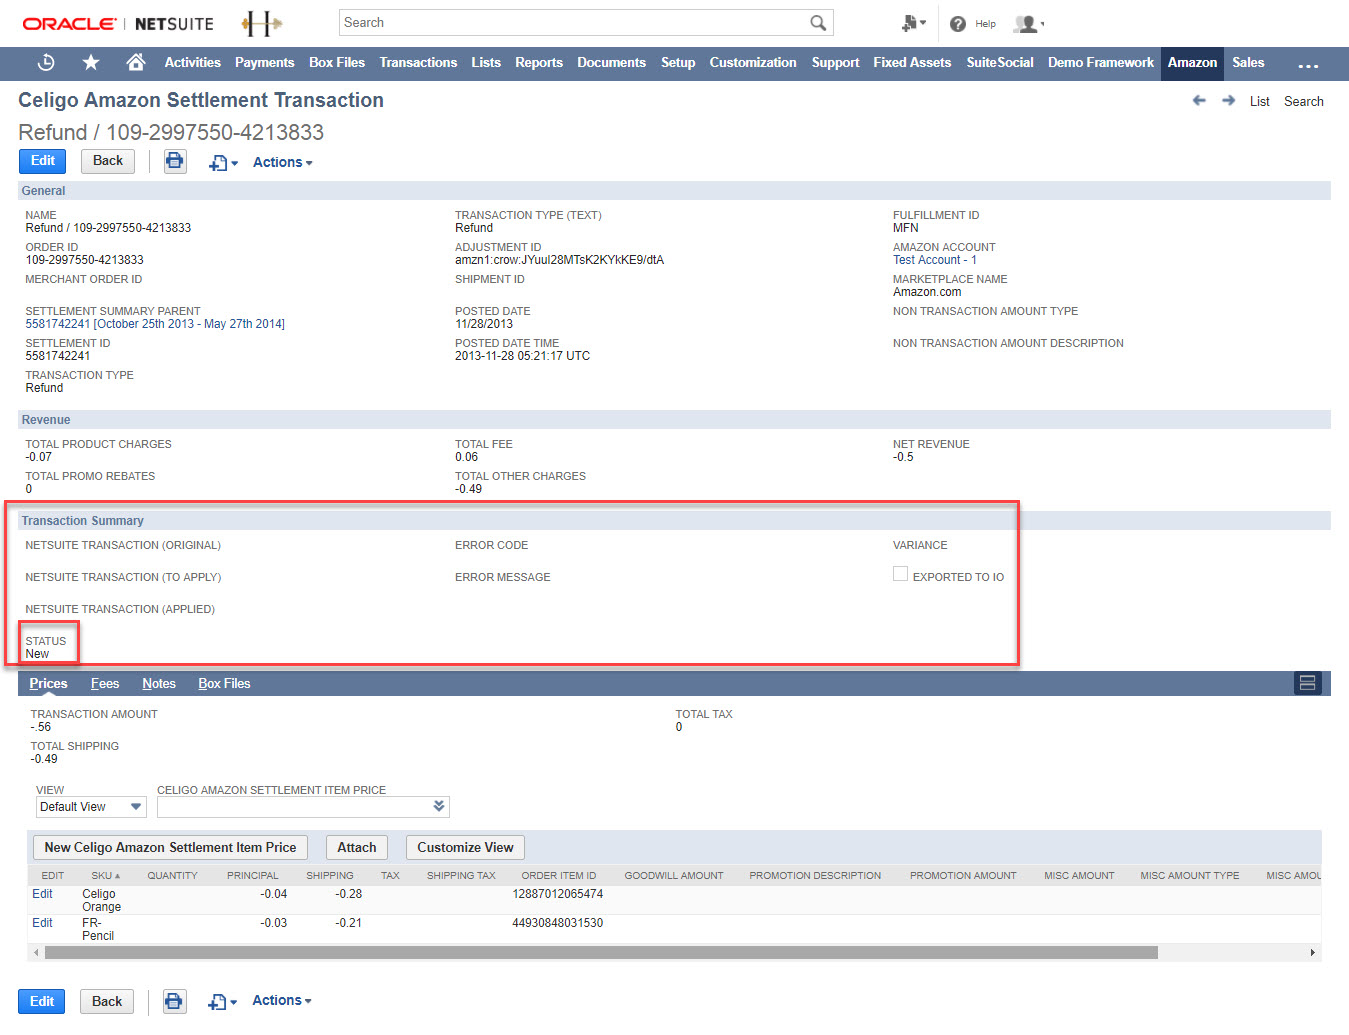Edit the Celigo Orange row
The image size is (1349, 1035).
click(x=42, y=894)
